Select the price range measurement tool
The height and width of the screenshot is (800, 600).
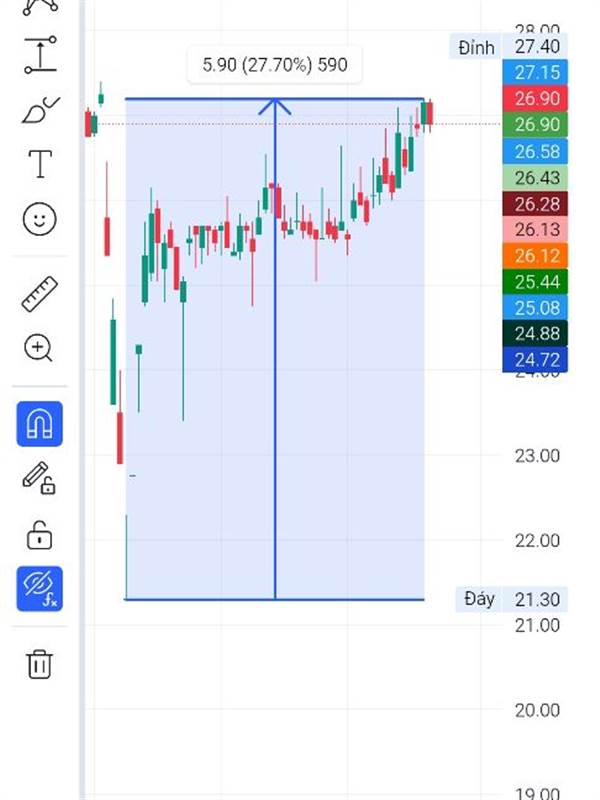click(x=40, y=54)
